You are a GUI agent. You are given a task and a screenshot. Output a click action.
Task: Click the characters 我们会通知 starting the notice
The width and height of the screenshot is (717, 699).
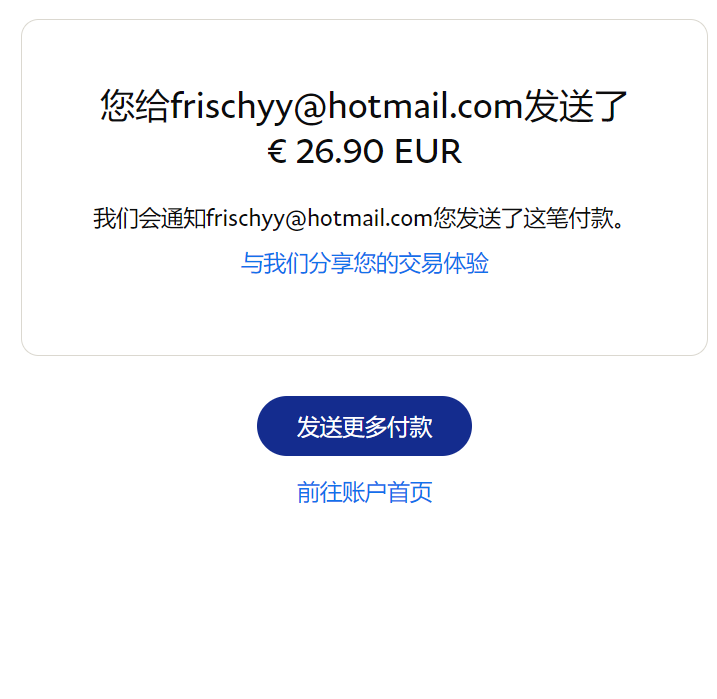(x=150, y=218)
